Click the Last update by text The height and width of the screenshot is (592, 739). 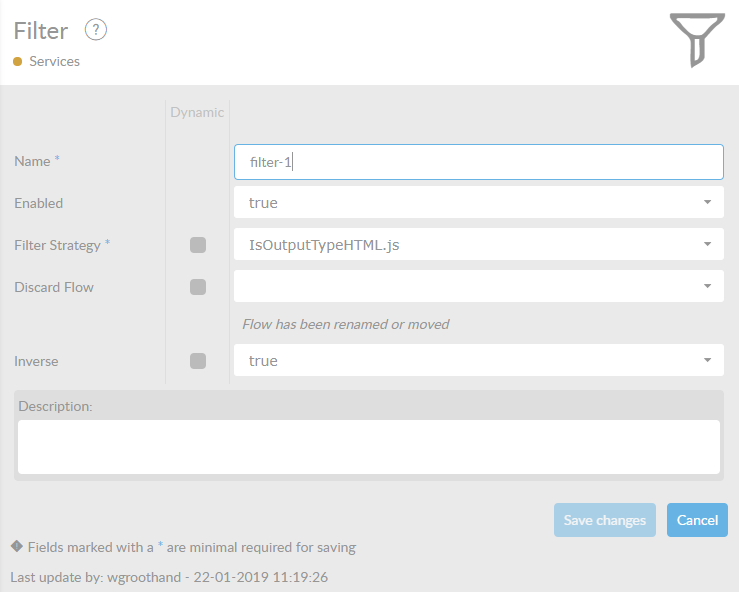click(x=169, y=577)
